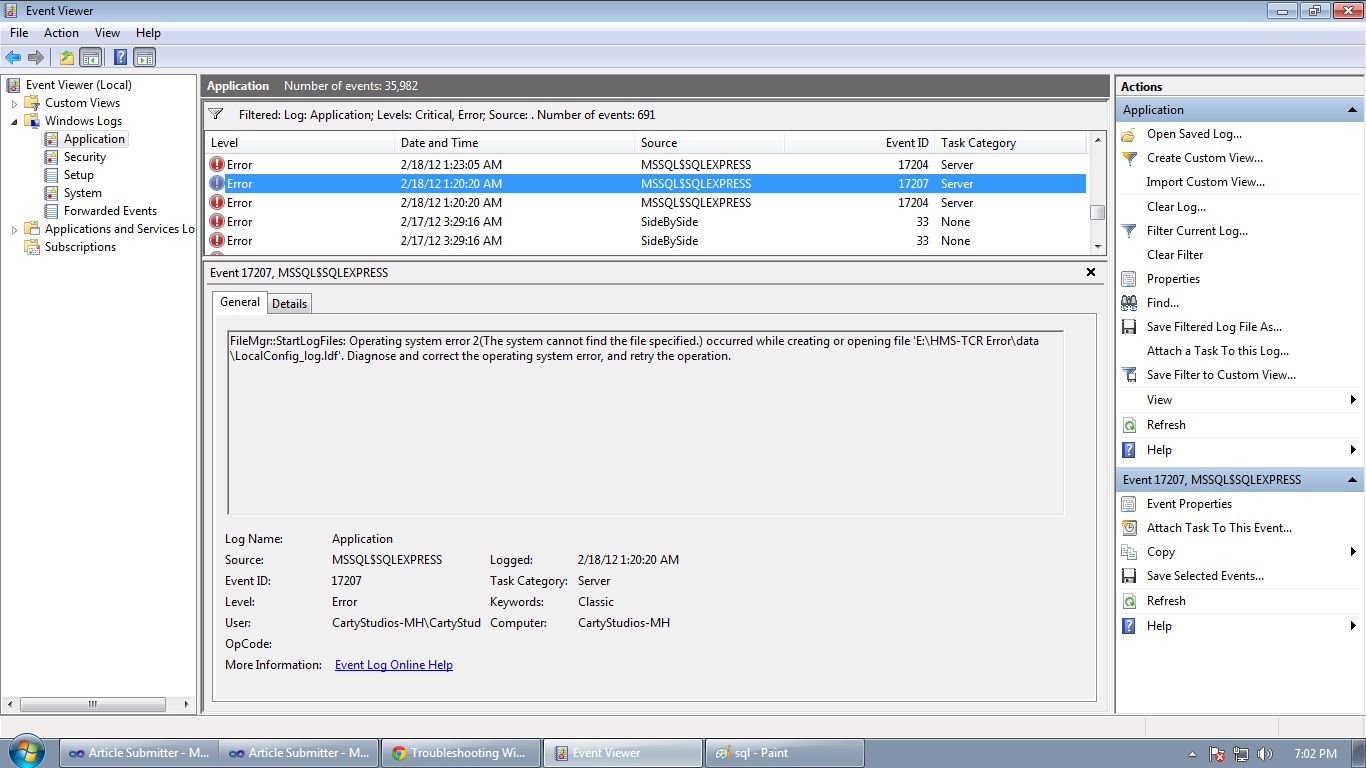Select the highlighted event 17207 row
Viewport: 1366px width, 768px height.
click(646, 184)
